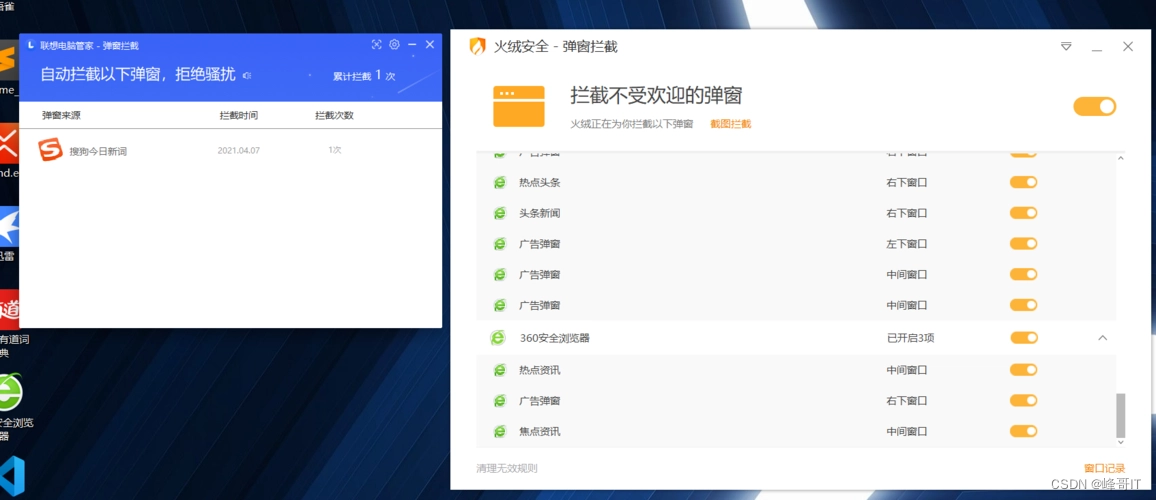
Task: Click the 360安全浏览器 group label
Action: point(554,338)
